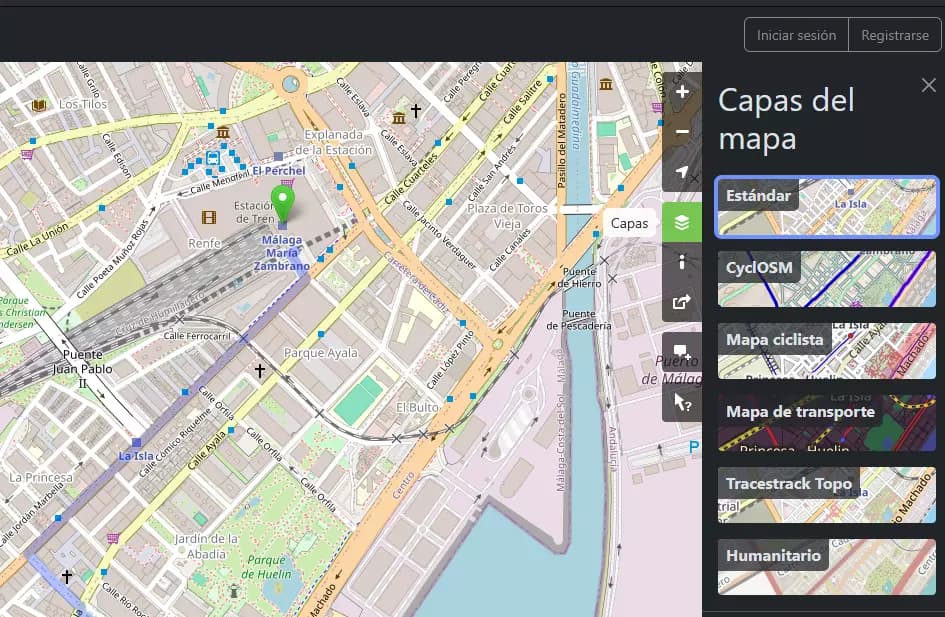Click the La Princesa neighborhood label
The height and width of the screenshot is (617, 945).
(40, 477)
